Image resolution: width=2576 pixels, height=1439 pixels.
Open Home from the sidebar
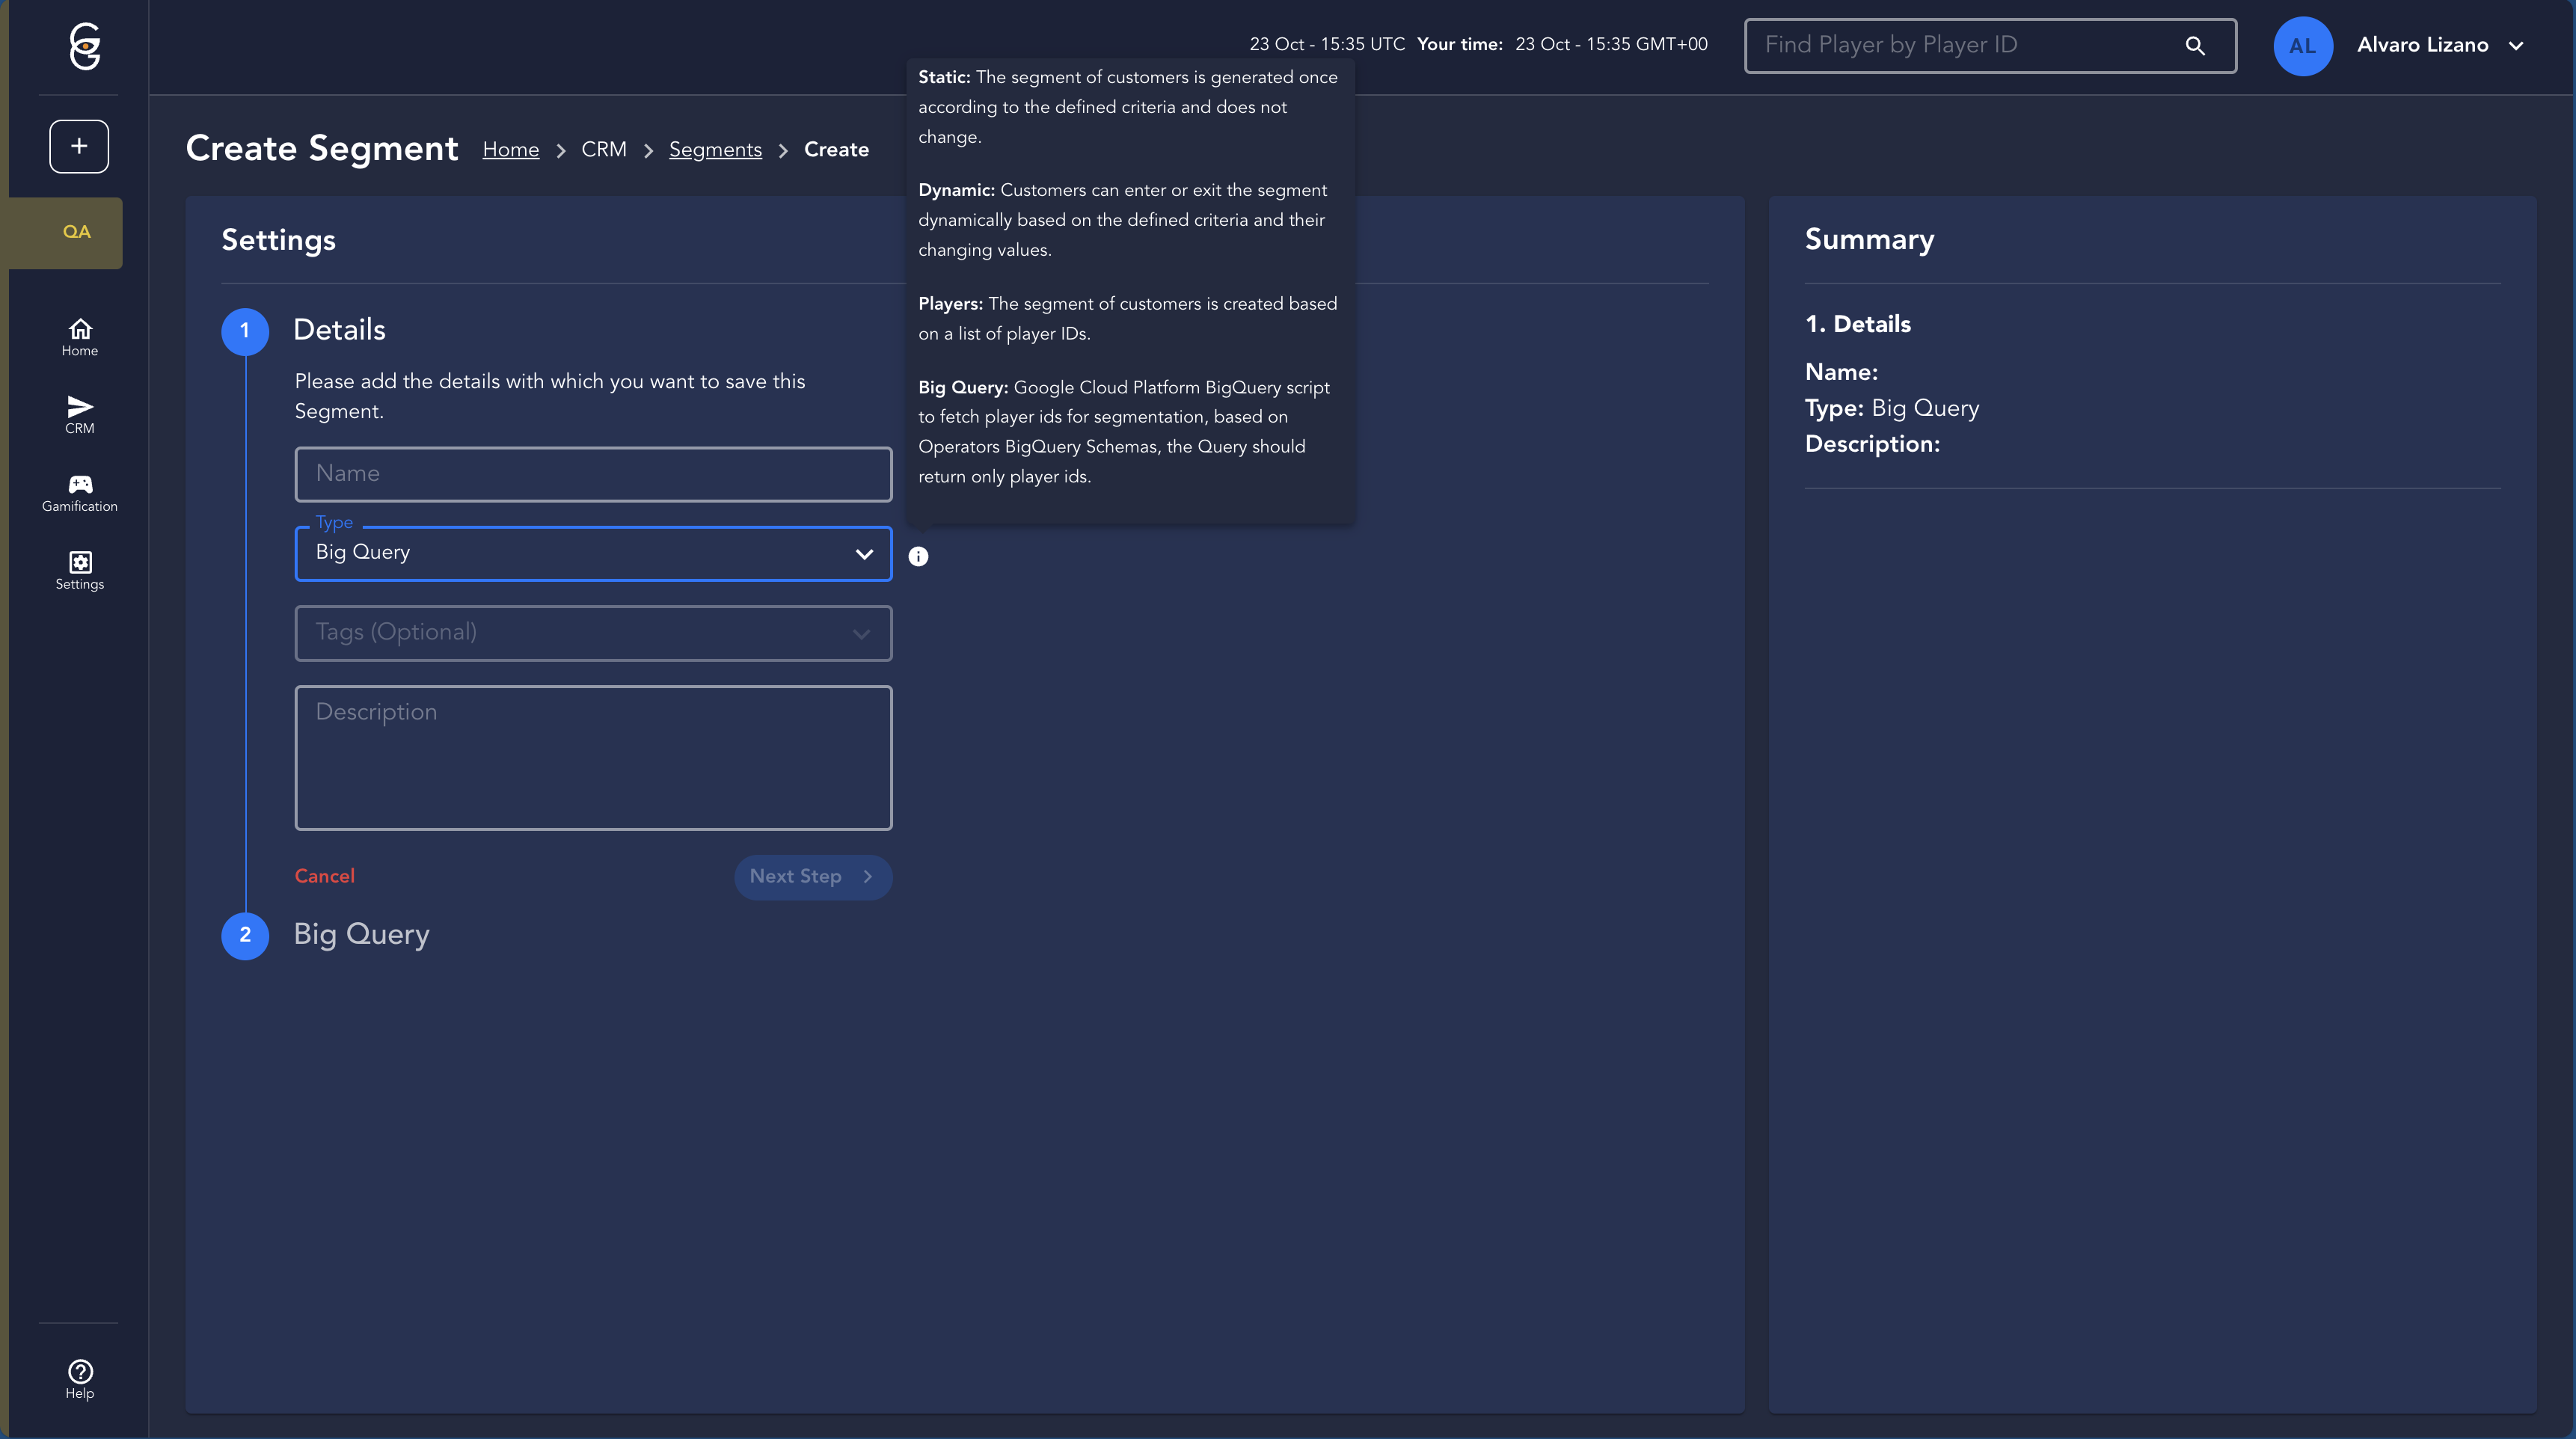pos(80,337)
